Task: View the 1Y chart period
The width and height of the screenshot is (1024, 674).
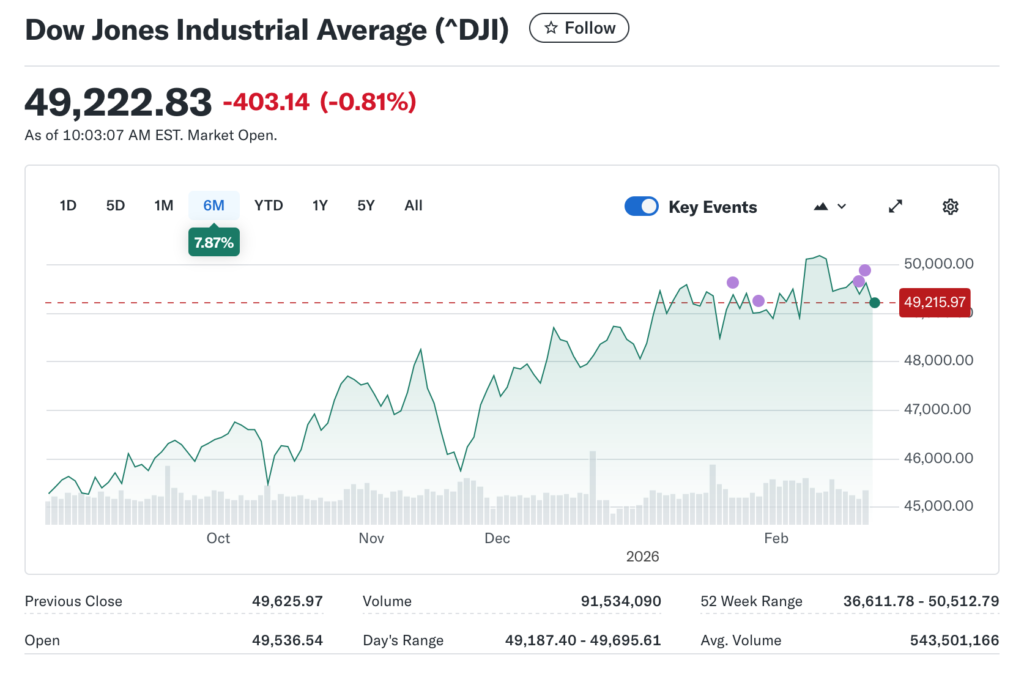Action: (x=320, y=206)
